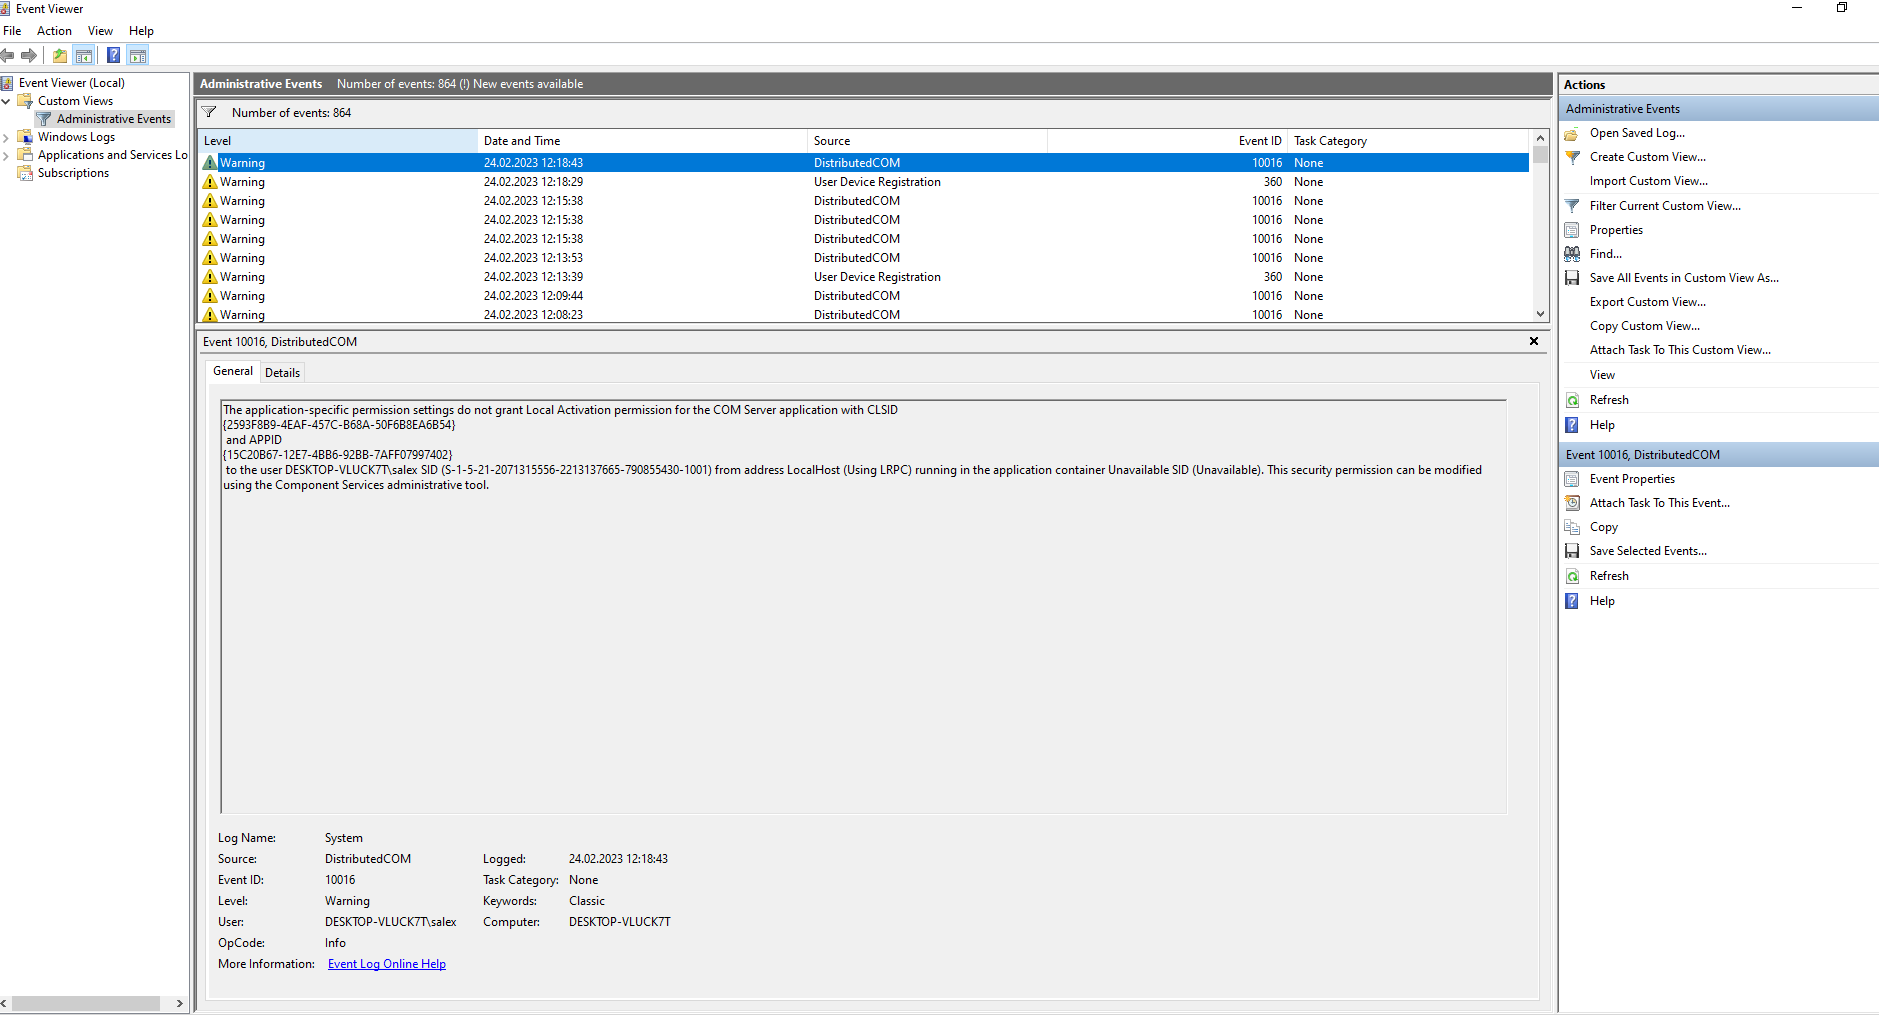
Task: Click the events list scroll down arrow
Action: [x=1540, y=314]
